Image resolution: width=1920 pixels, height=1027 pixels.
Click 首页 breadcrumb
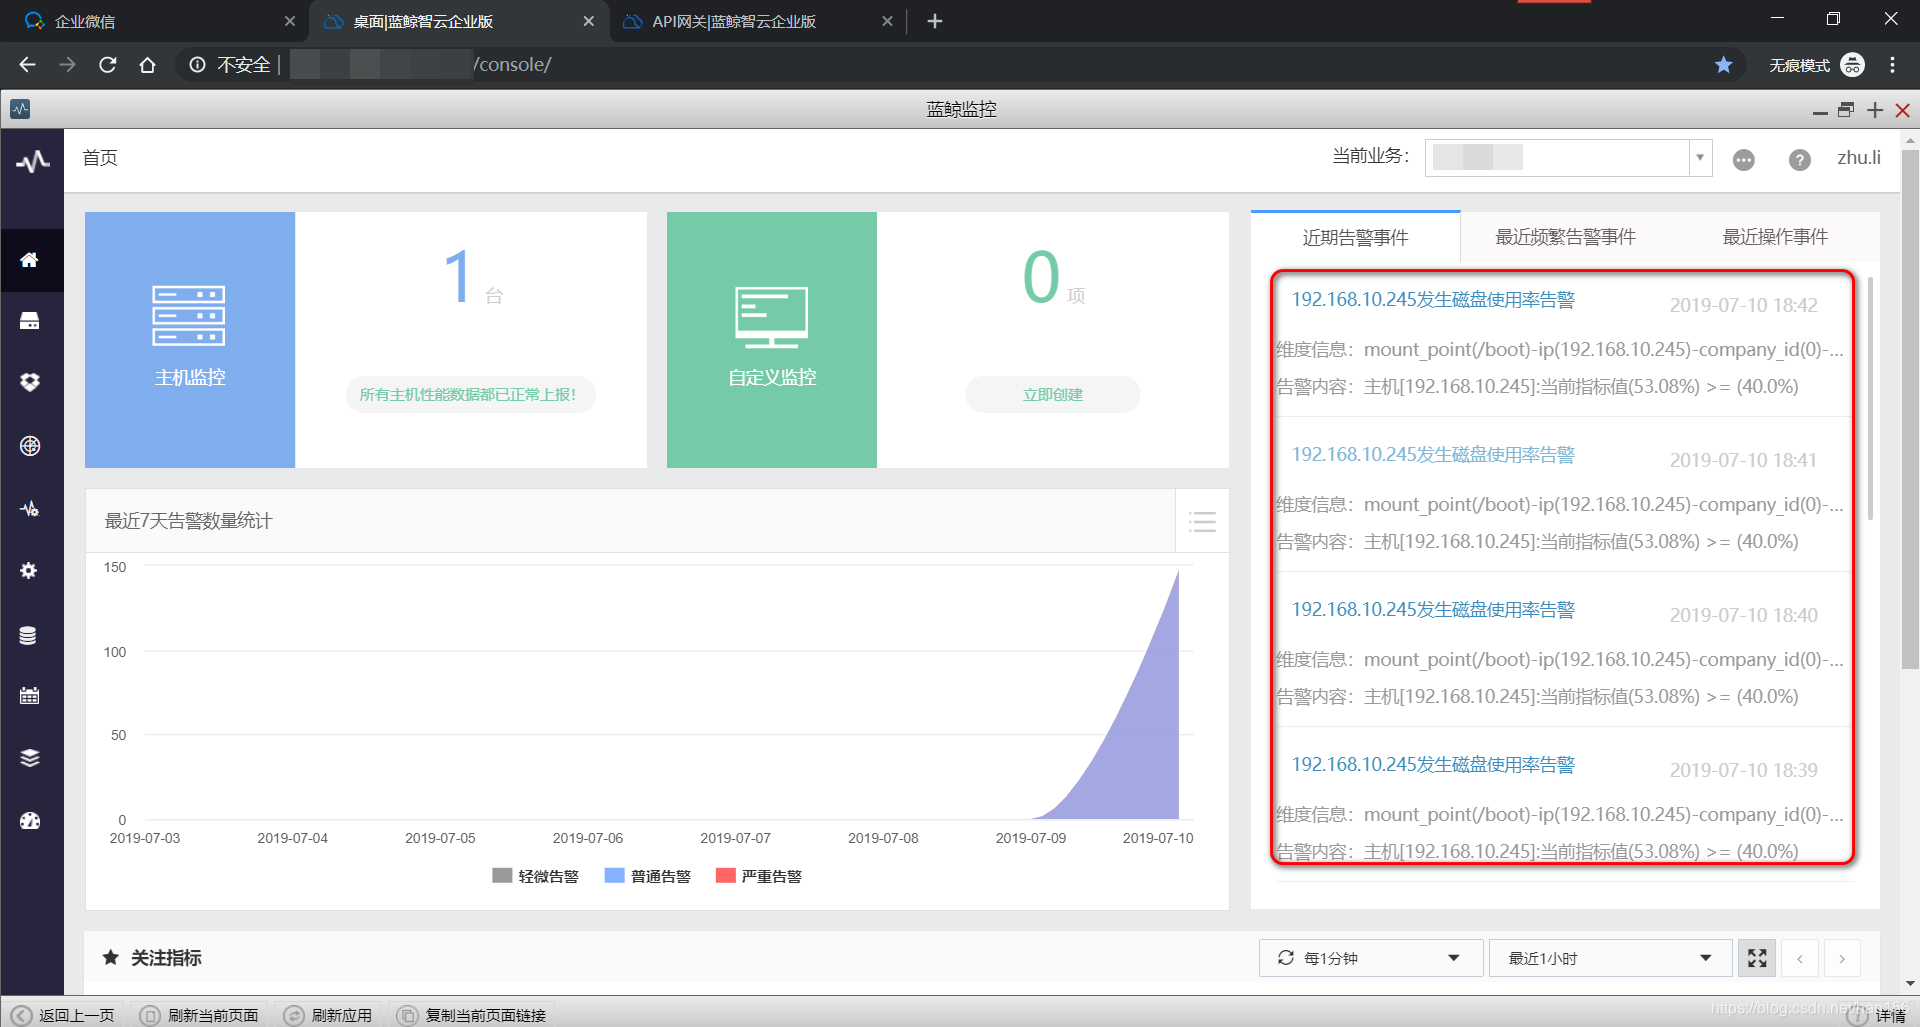click(x=100, y=158)
